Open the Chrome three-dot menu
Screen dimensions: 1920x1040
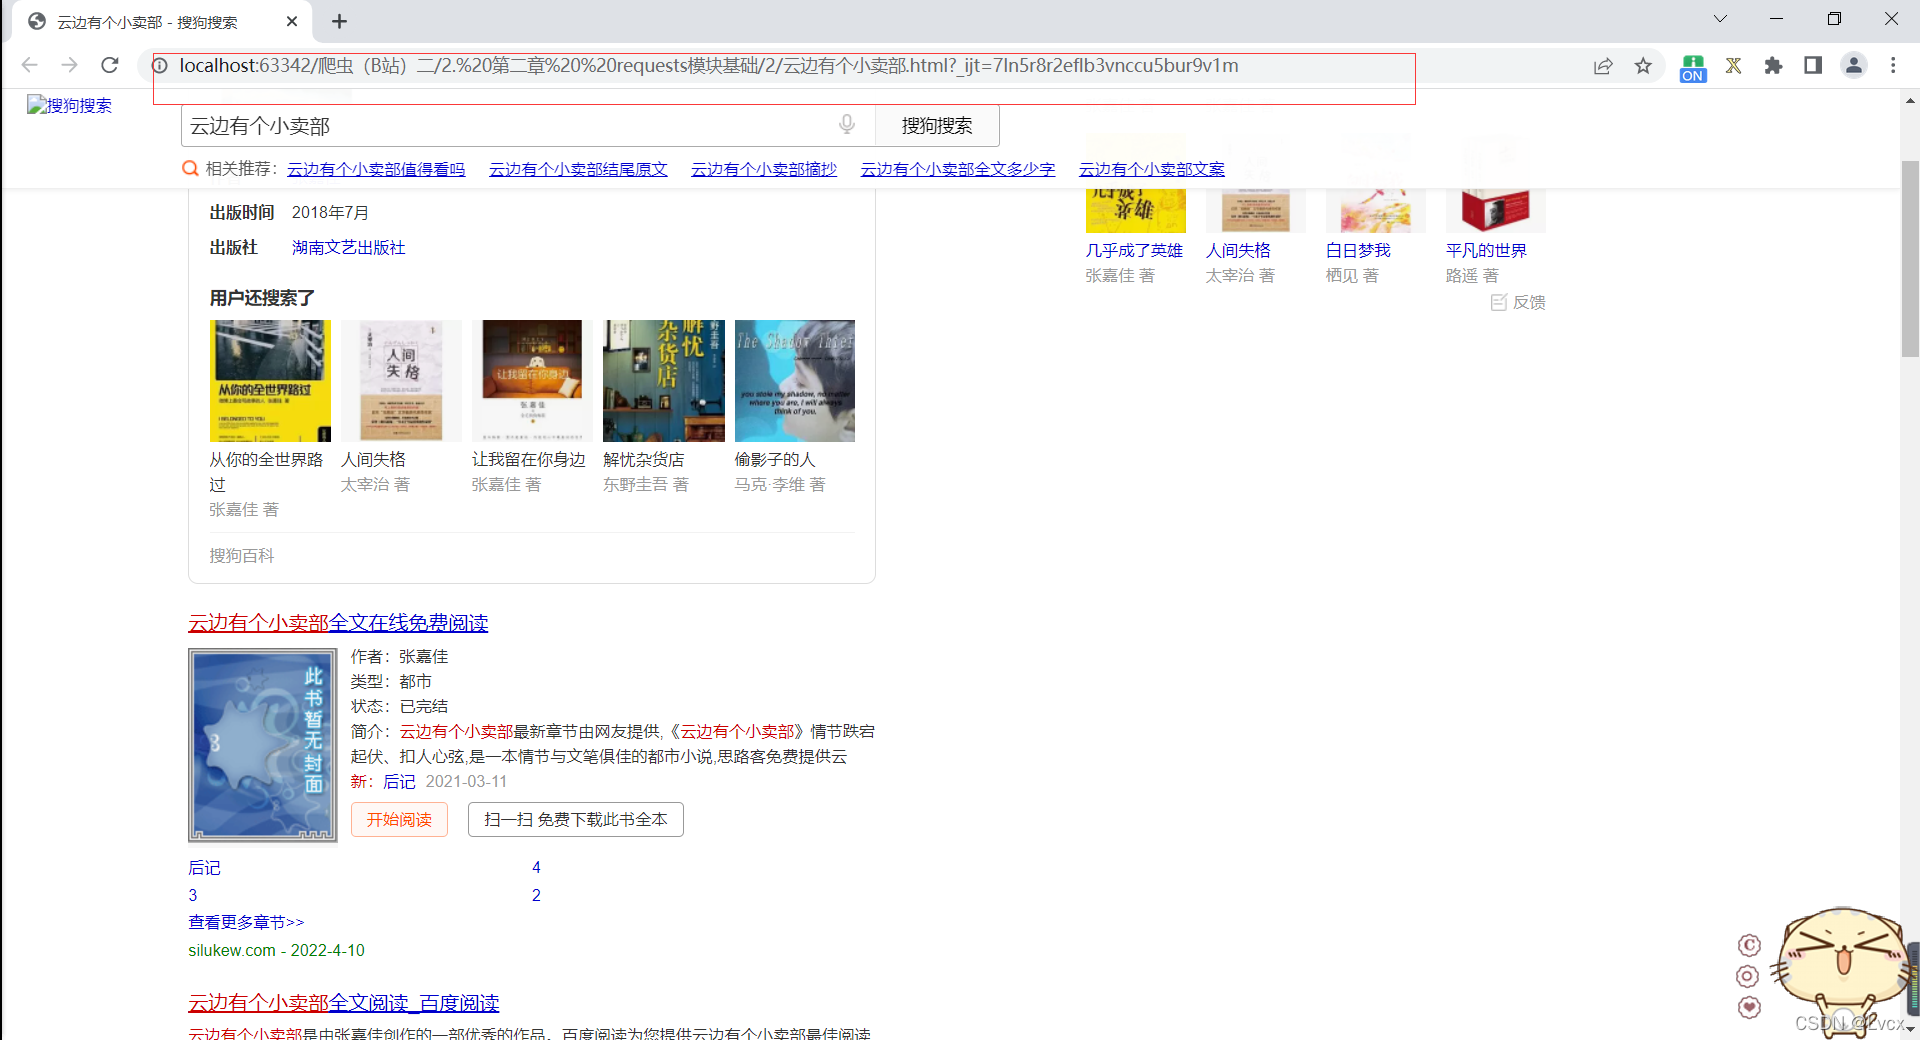coord(1893,65)
